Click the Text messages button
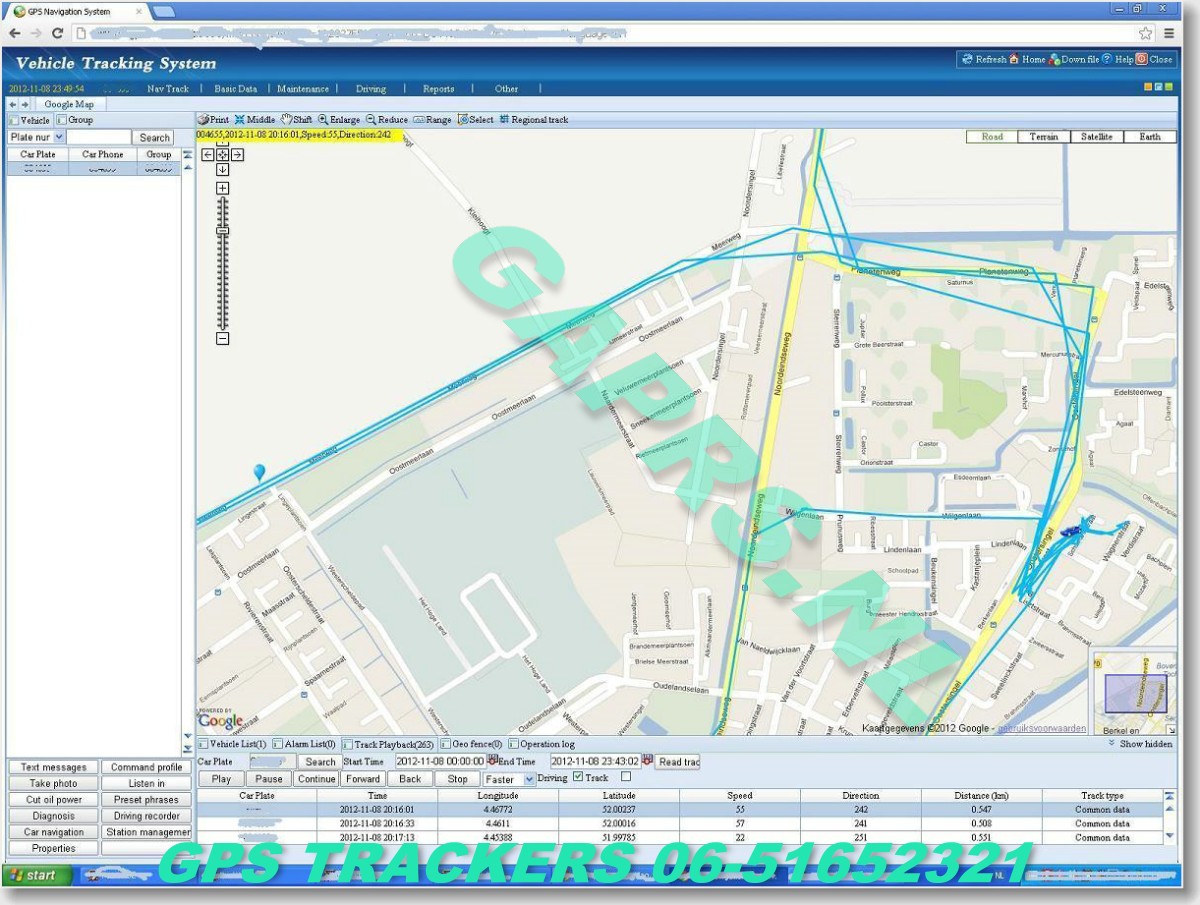Viewport: 1200px width, 905px height. pos(54,768)
